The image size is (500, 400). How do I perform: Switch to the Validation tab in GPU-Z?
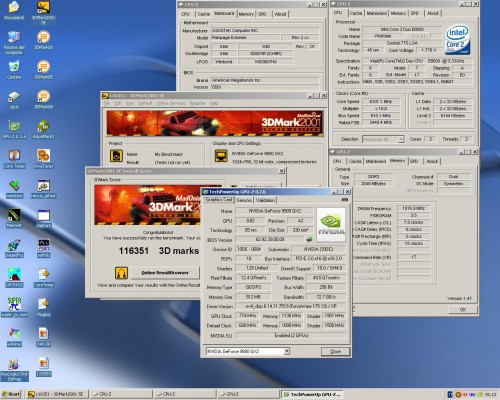265,200
